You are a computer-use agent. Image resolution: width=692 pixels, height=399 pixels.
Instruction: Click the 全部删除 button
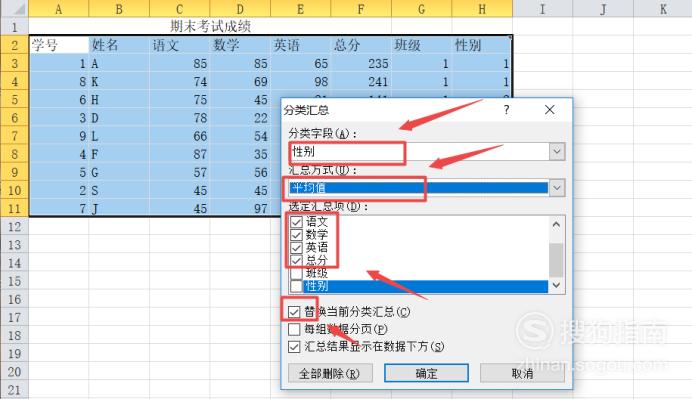coord(330,373)
